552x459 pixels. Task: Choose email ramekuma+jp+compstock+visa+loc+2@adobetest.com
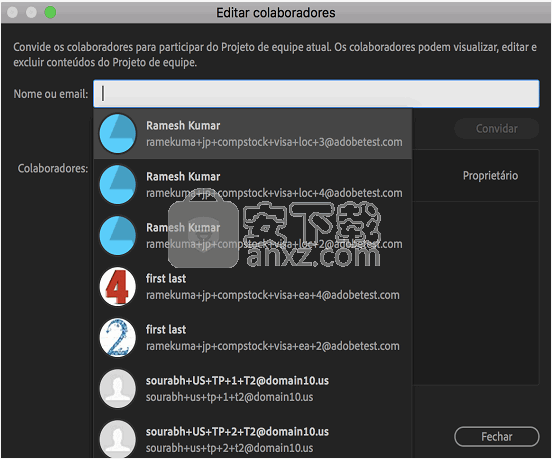point(274,244)
